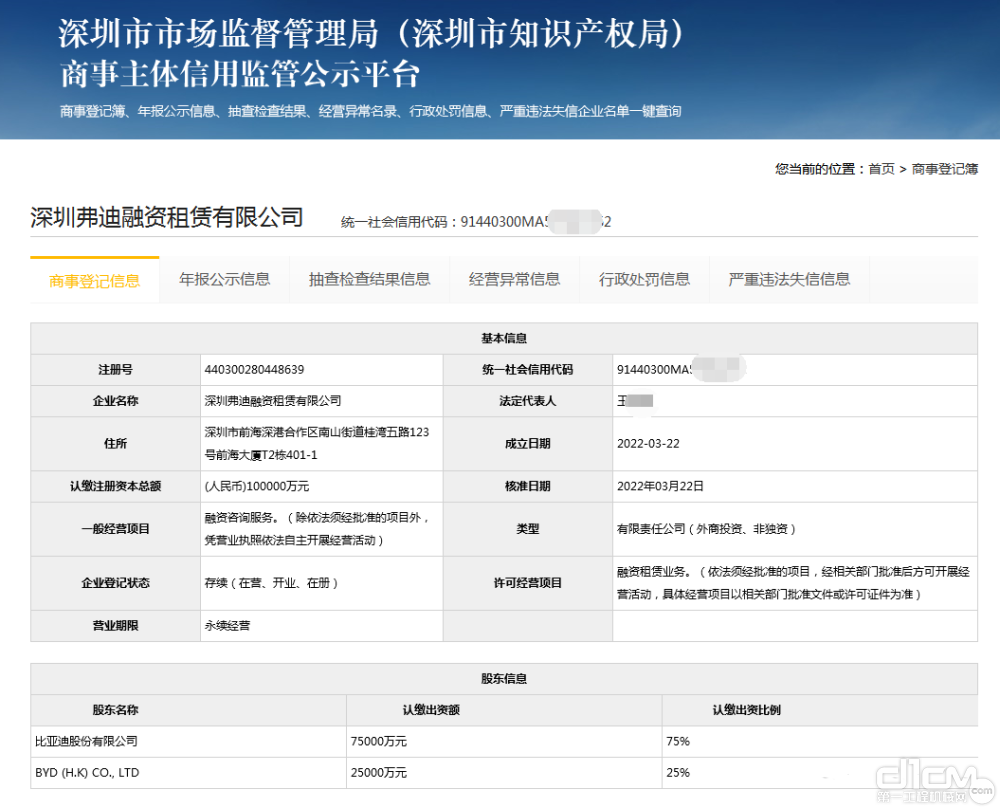
Task: Select shareholder 比亚迪股份有限公司
Action: (86, 742)
